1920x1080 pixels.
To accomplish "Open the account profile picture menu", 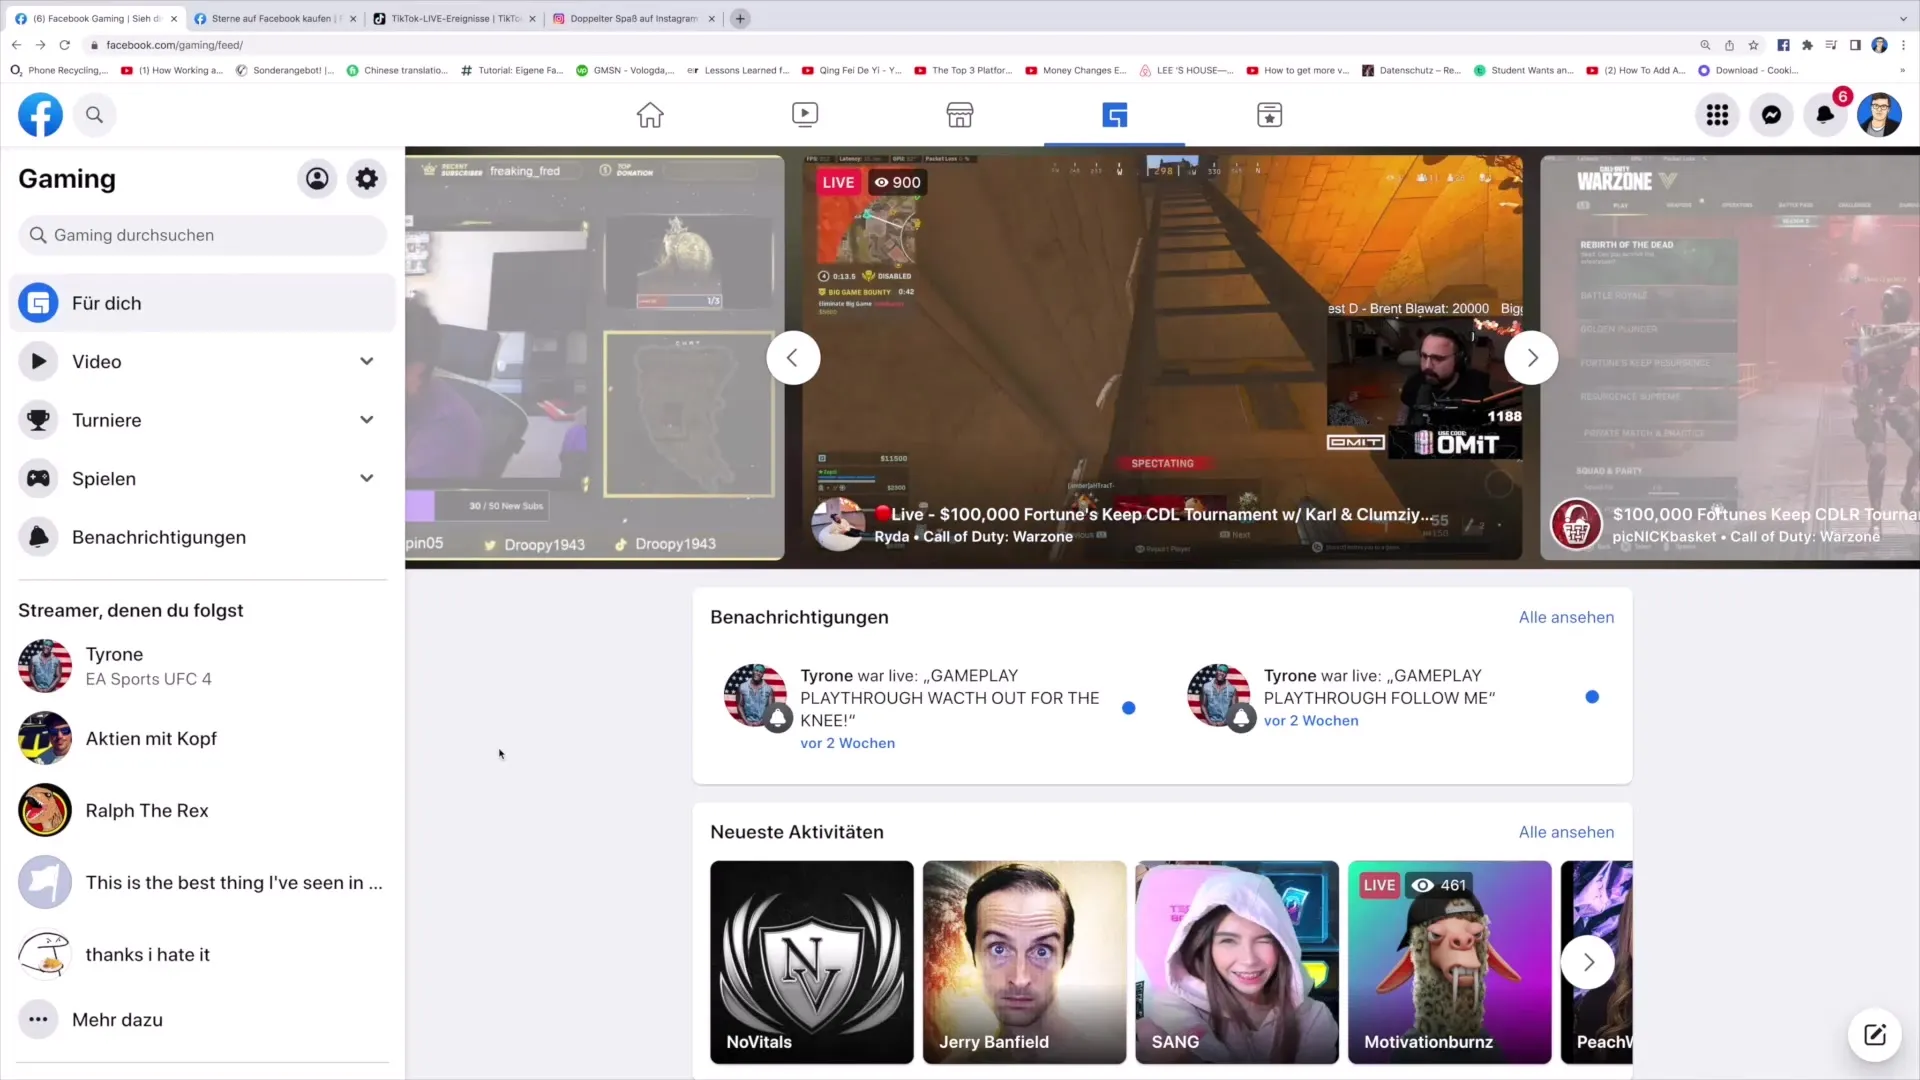I will (1879, 115).
